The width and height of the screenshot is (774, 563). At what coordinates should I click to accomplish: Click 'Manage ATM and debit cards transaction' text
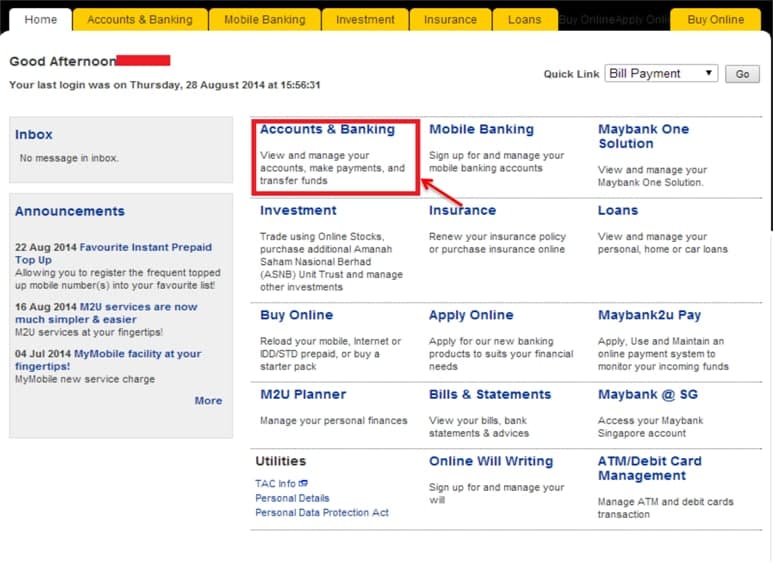pyautogui.click(x=665, y=508)
